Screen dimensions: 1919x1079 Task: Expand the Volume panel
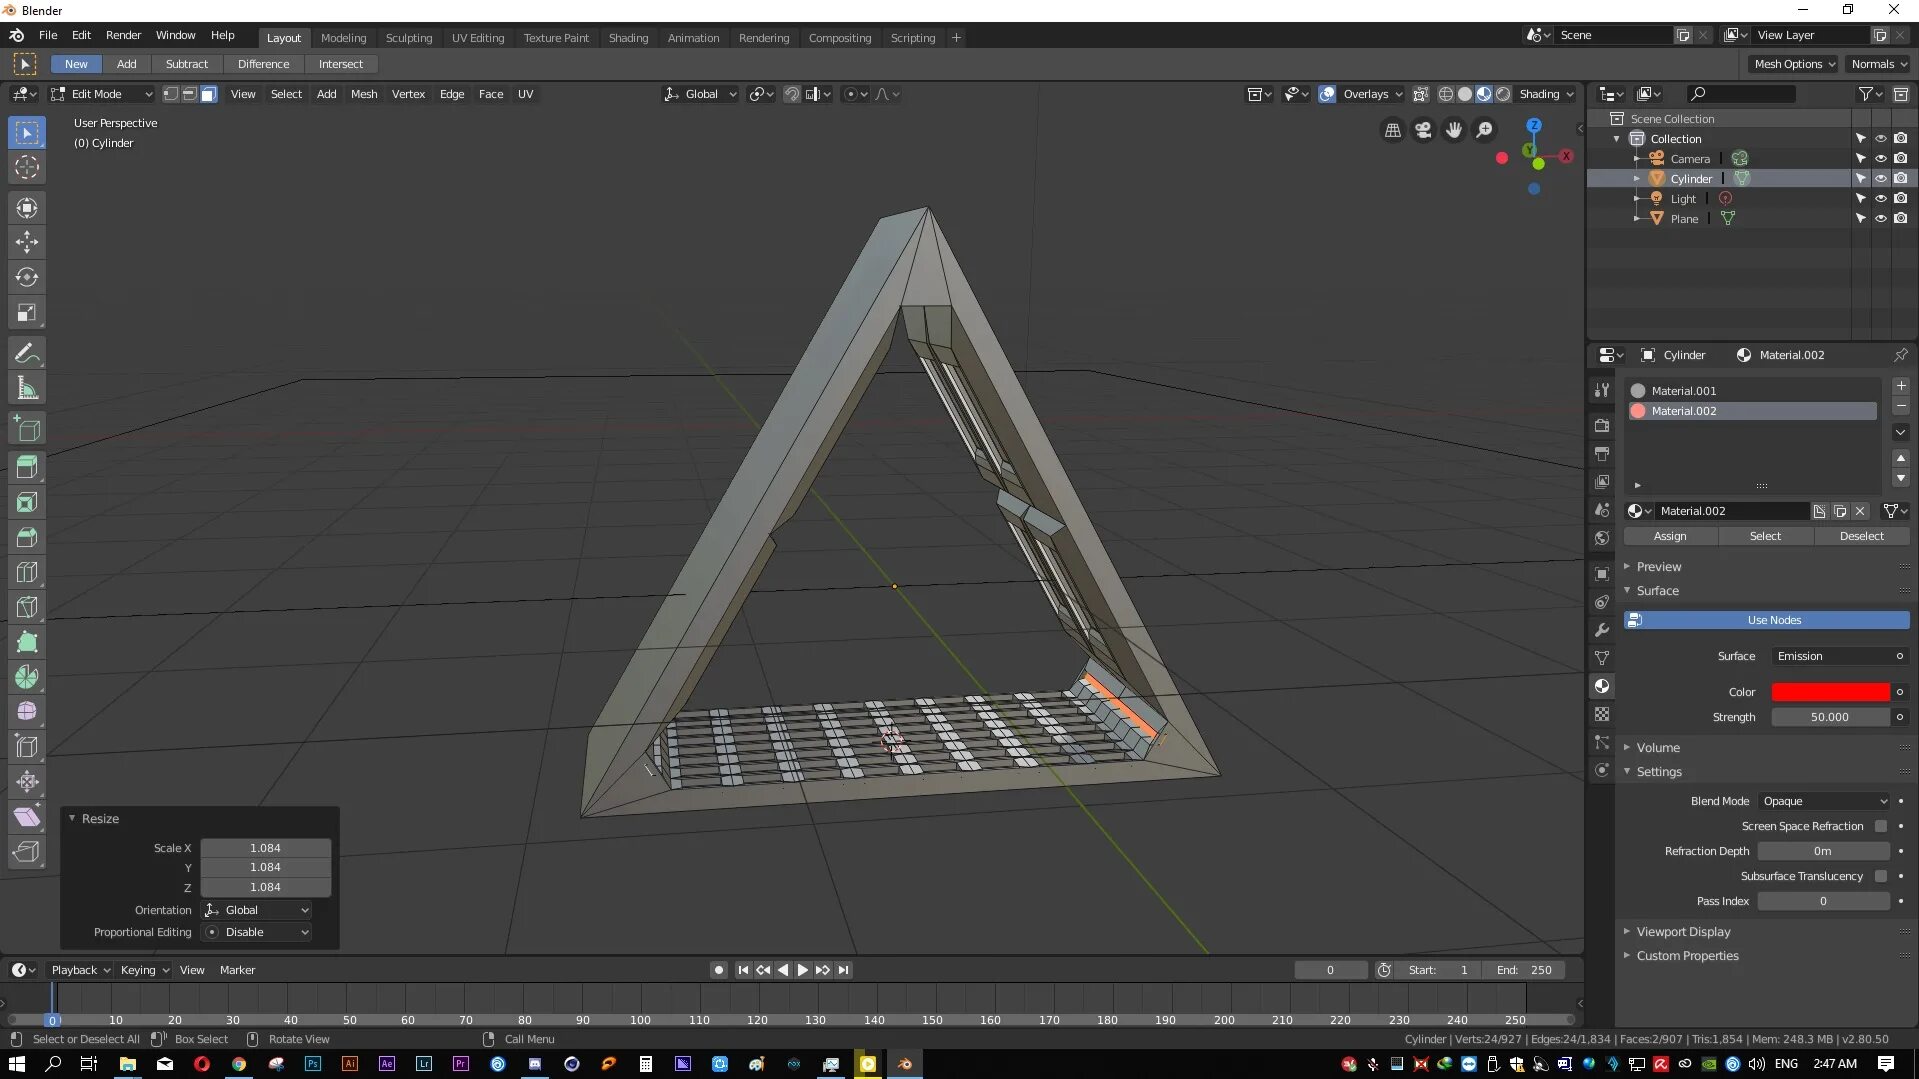pyautogui.click(x=1658, y=748)
